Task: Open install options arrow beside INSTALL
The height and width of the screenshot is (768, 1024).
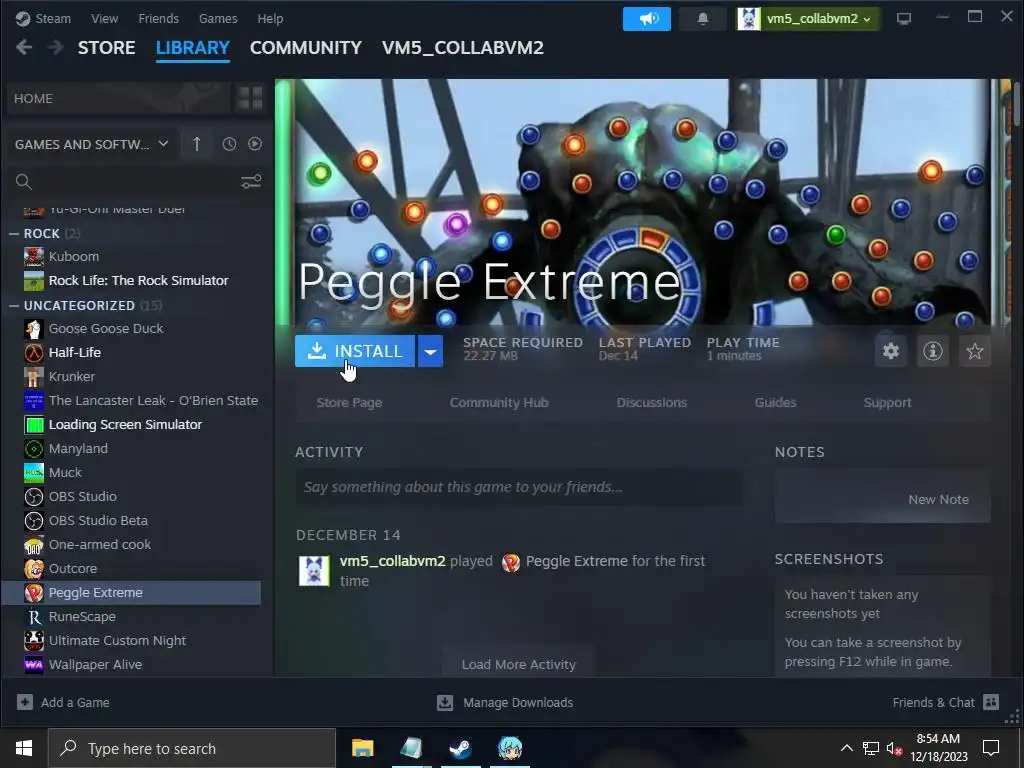Action: pos(430,351)
